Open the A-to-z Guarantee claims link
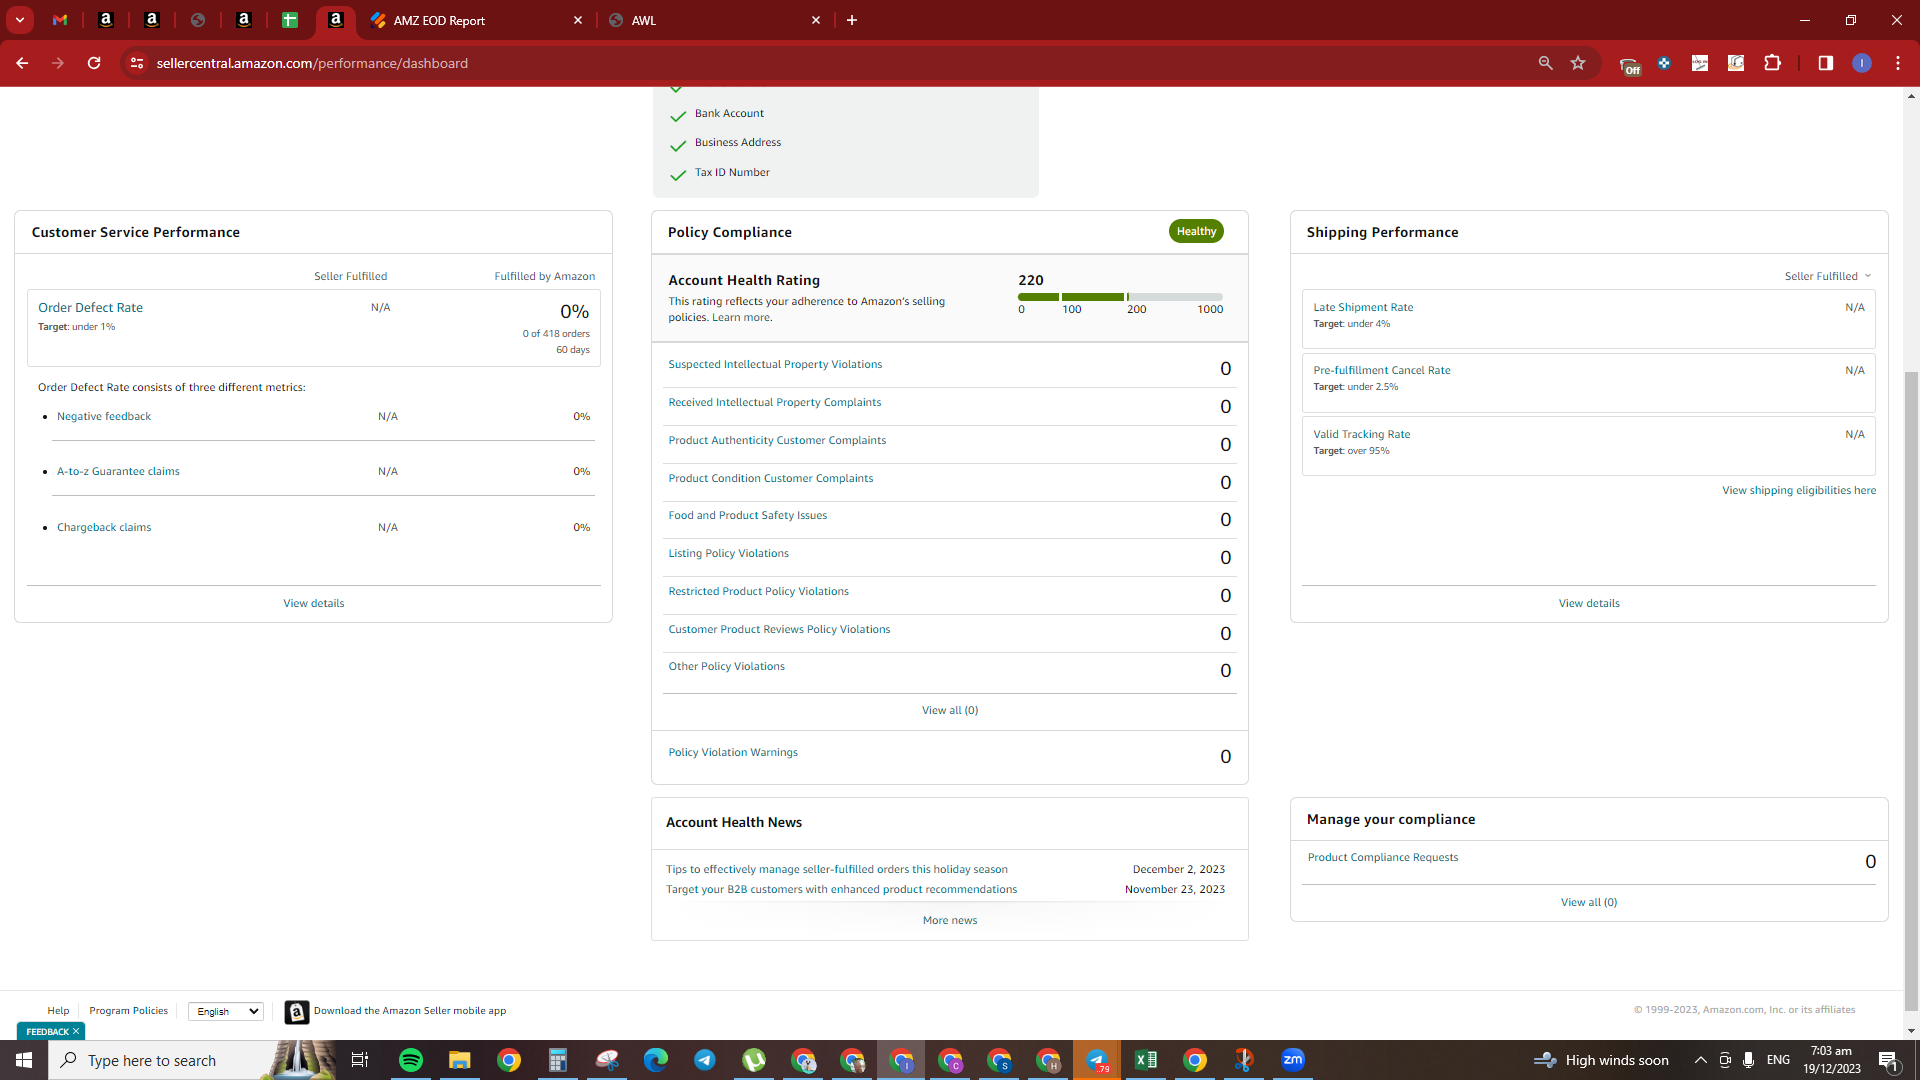The width and height of the screenshot is (1920, 1080). pyautogui.click(x=118, y=471)
